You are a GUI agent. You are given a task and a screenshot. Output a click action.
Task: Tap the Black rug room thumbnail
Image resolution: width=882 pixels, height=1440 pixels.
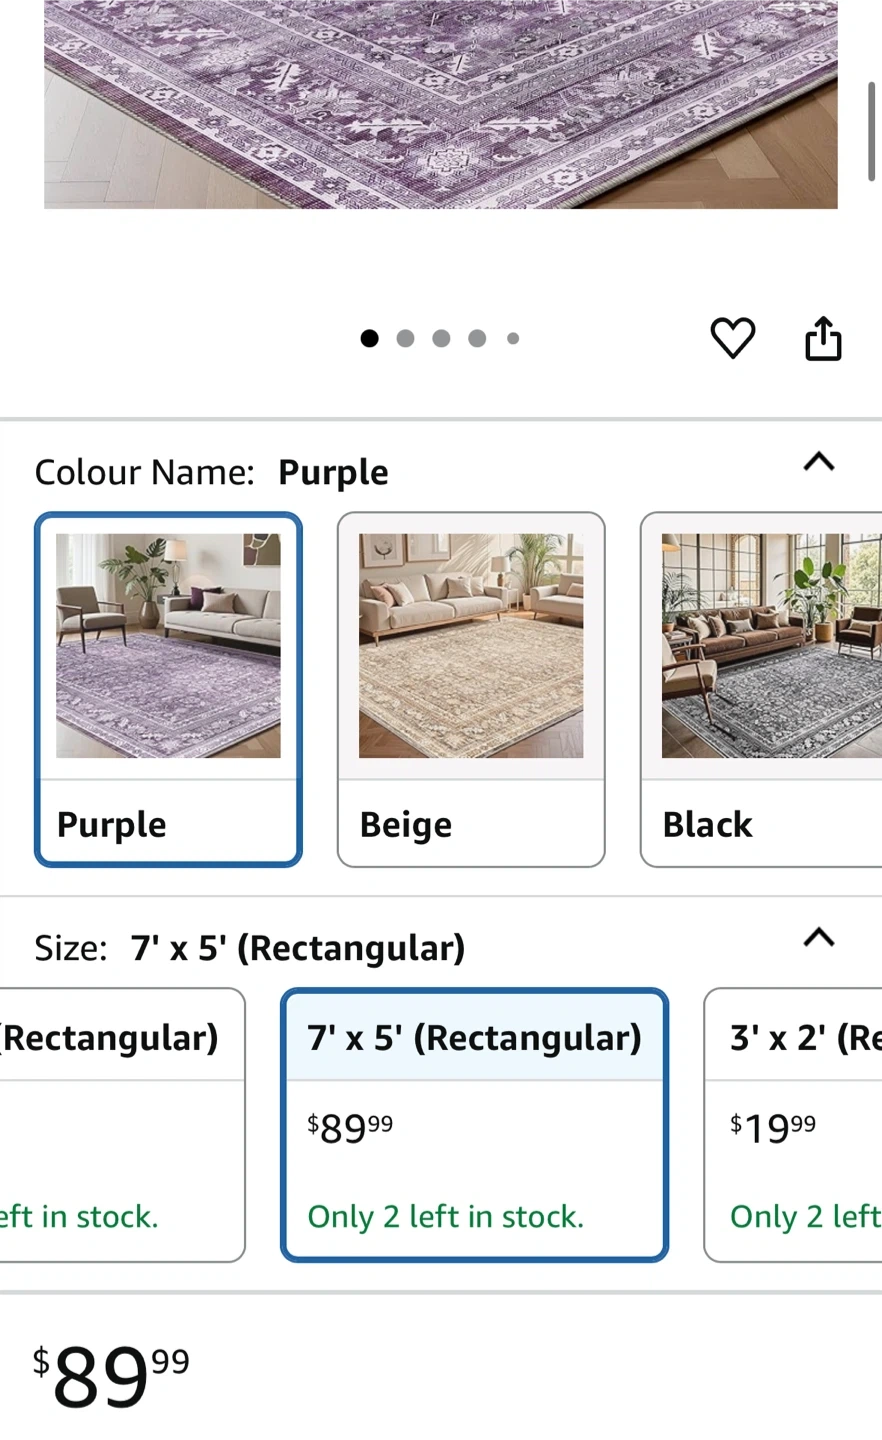(x=771, y=645)
